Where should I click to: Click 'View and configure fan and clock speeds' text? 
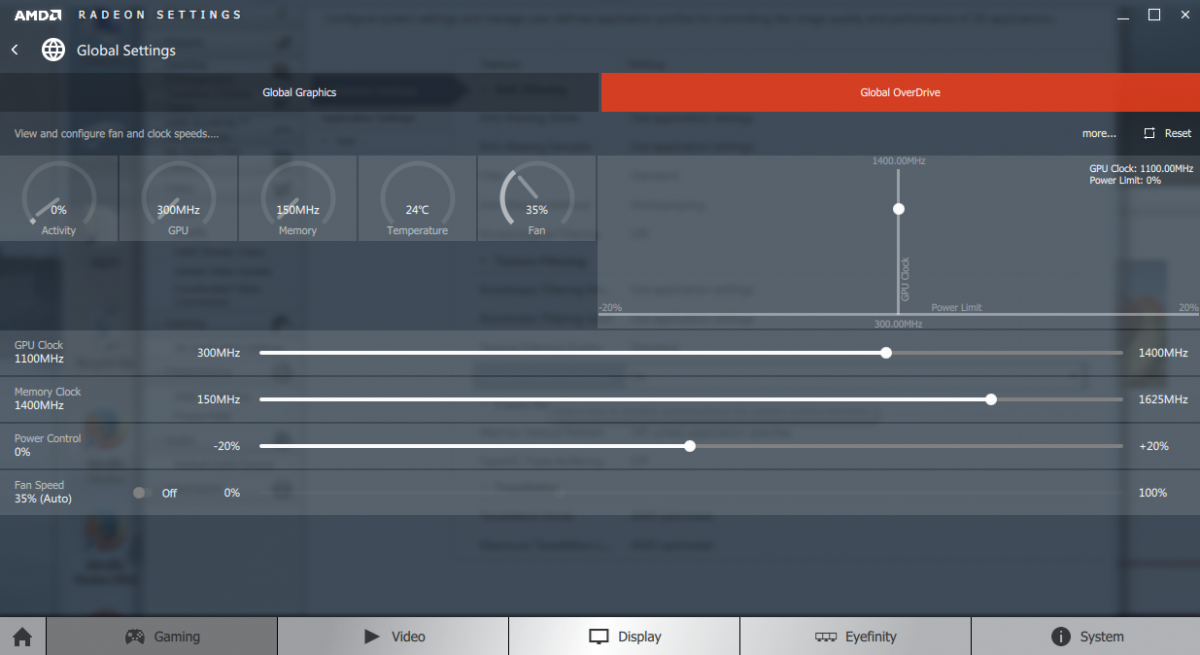(116, 133)
